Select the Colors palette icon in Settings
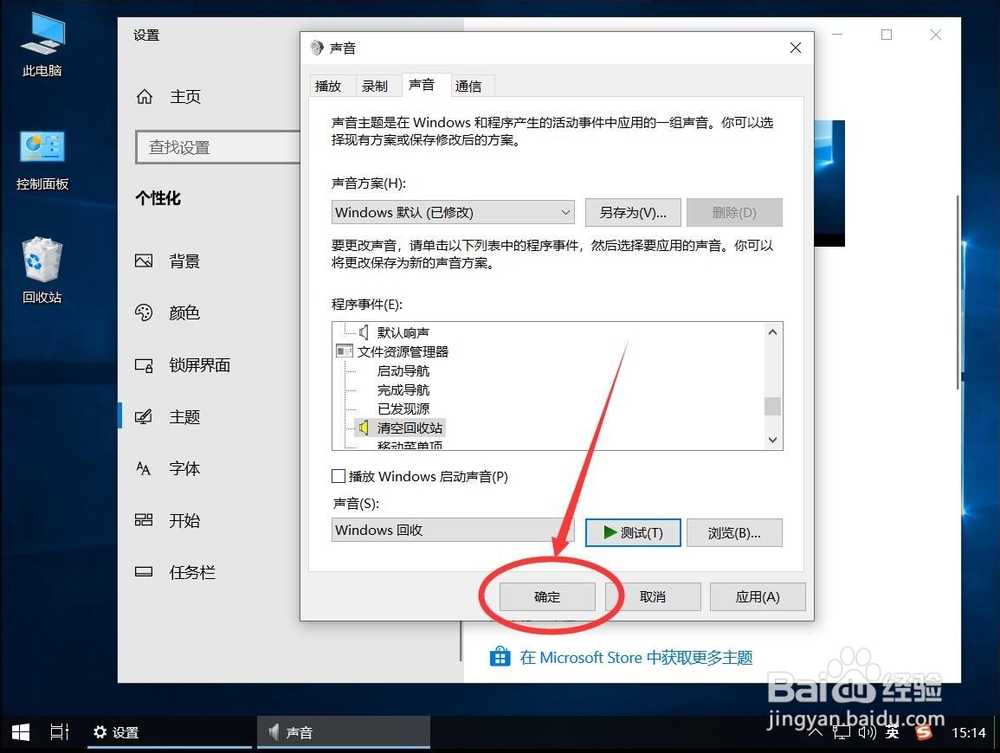This screenshot has width=1000, height=753. [143, 312]
